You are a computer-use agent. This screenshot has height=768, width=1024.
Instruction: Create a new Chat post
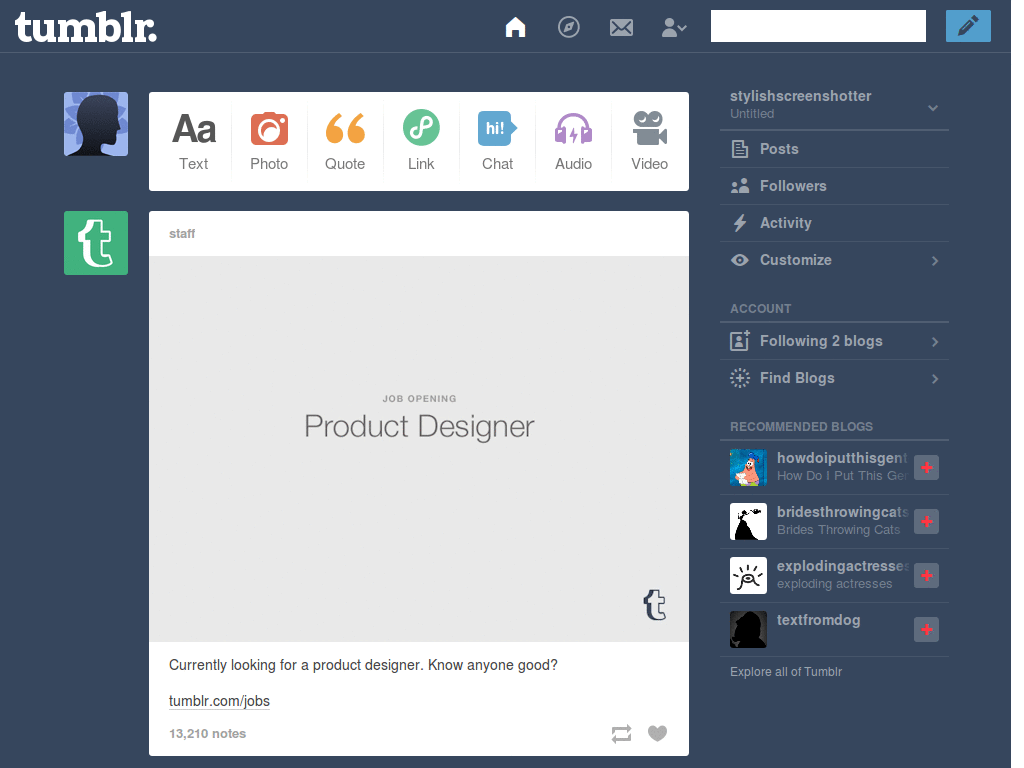point(497,142)
